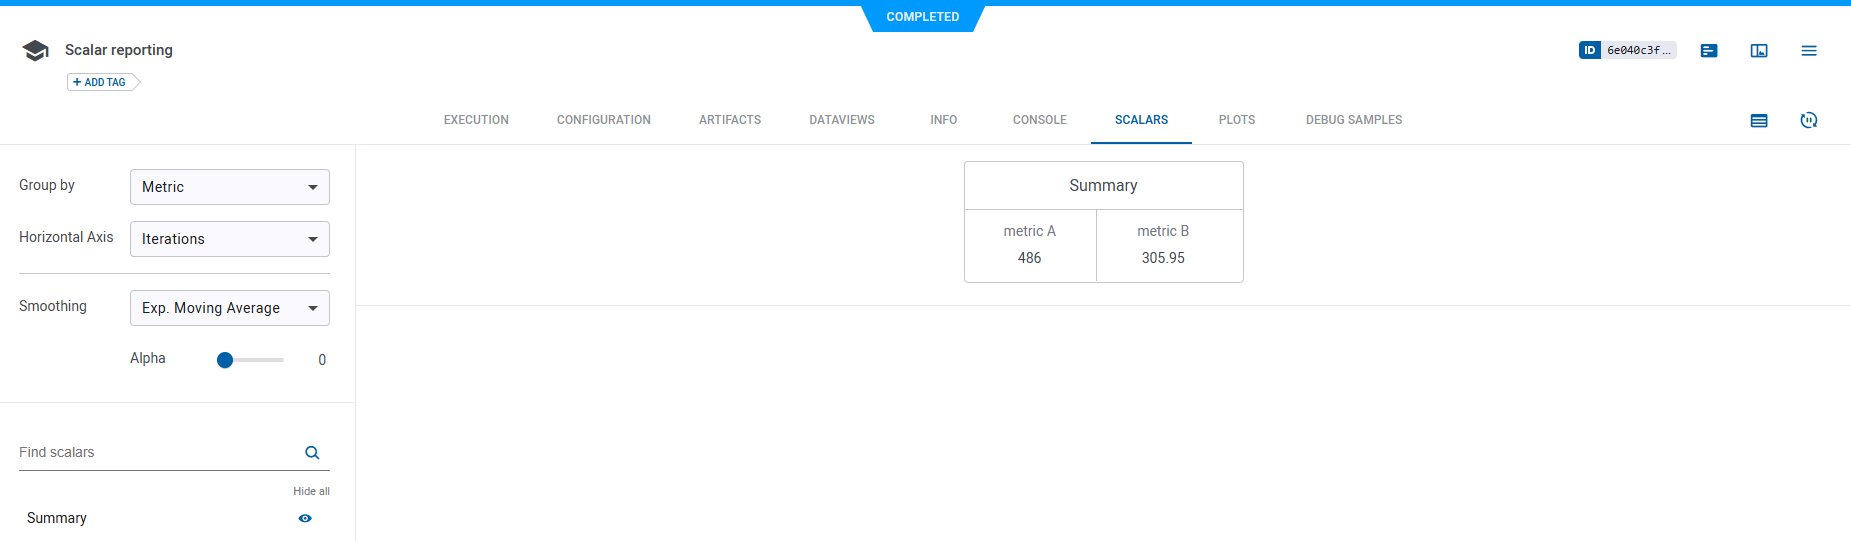Click the auto-refresh icon
1851x541 pixels.
pyautogui.click(x=1809, y=120)
